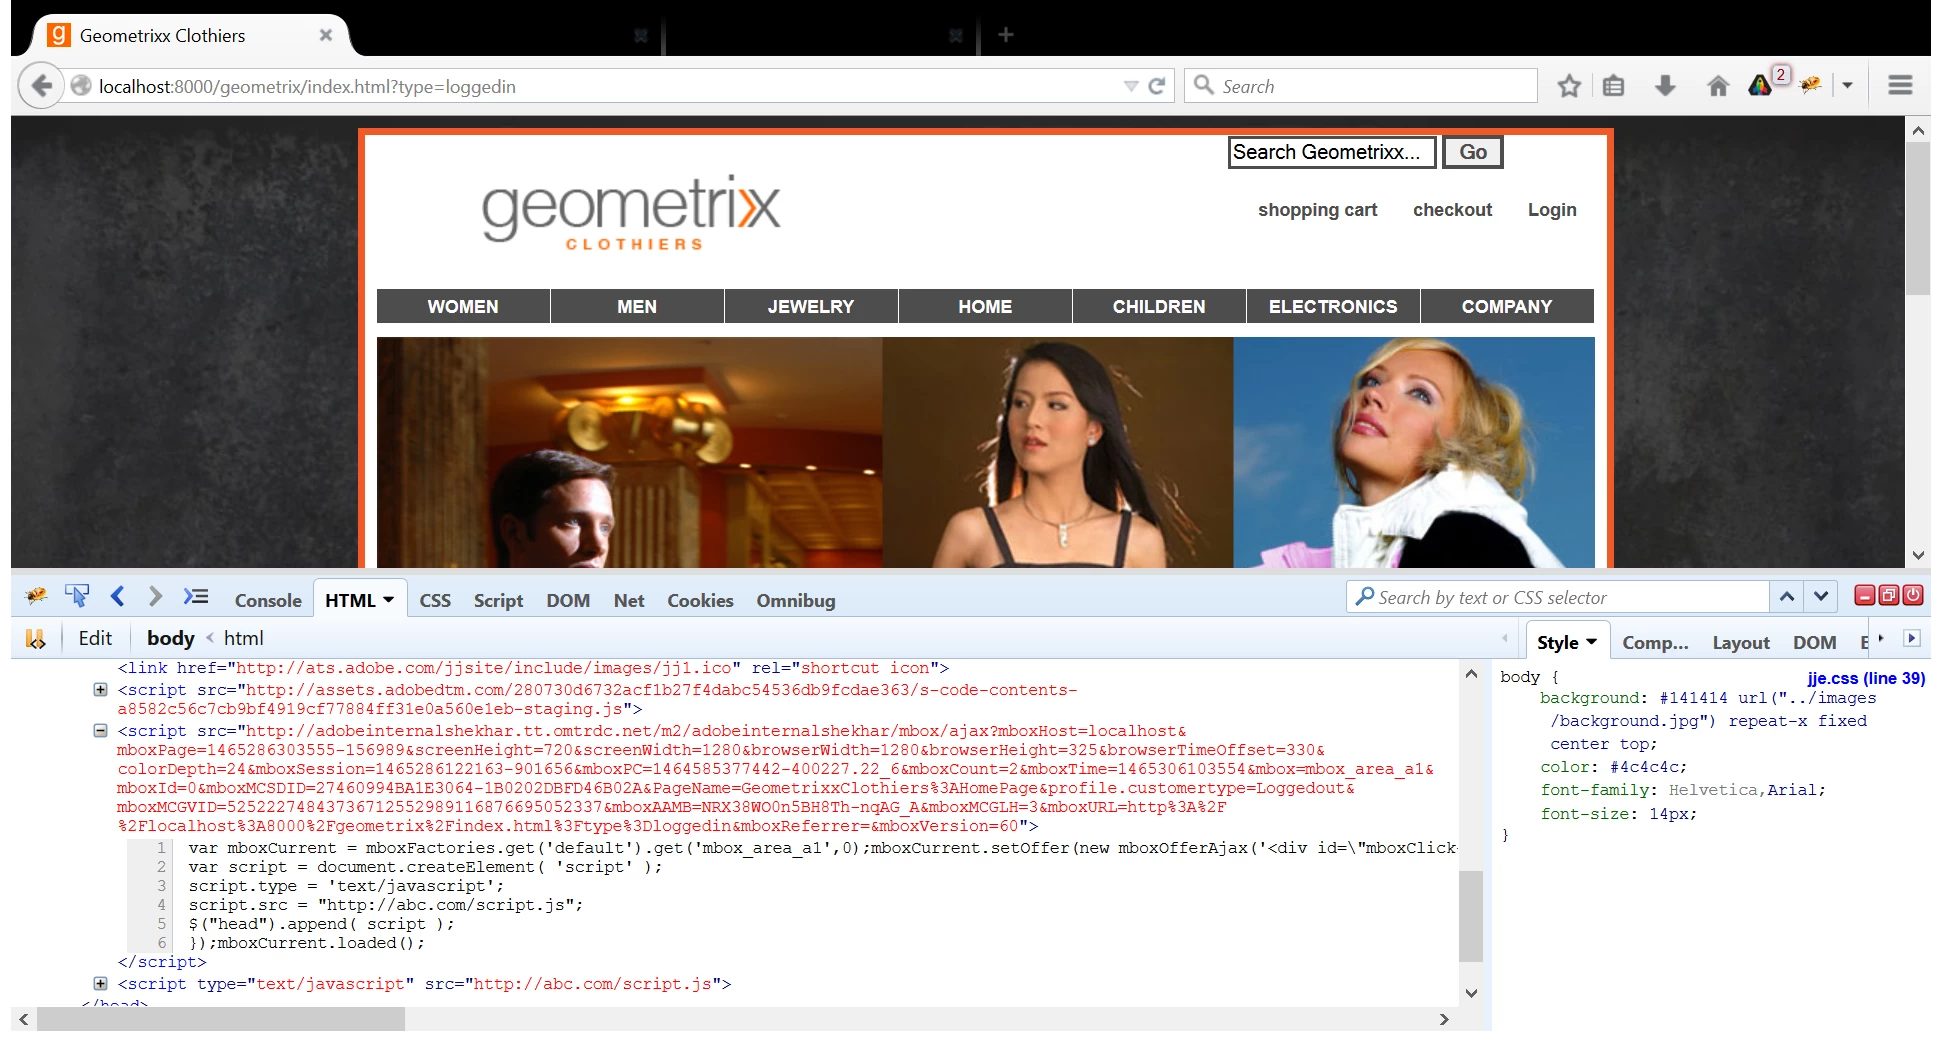Open the ELECTRONICS navigation menu item
1942x1042 pixels.
[1333, 306]
